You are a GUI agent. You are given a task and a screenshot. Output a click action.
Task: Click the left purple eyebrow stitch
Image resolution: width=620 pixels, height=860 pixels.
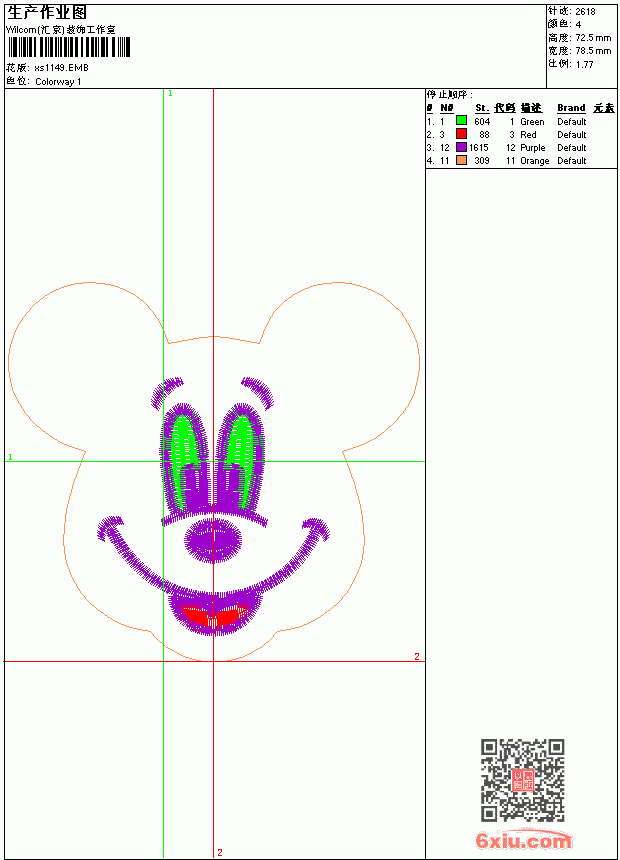[166, 392]
